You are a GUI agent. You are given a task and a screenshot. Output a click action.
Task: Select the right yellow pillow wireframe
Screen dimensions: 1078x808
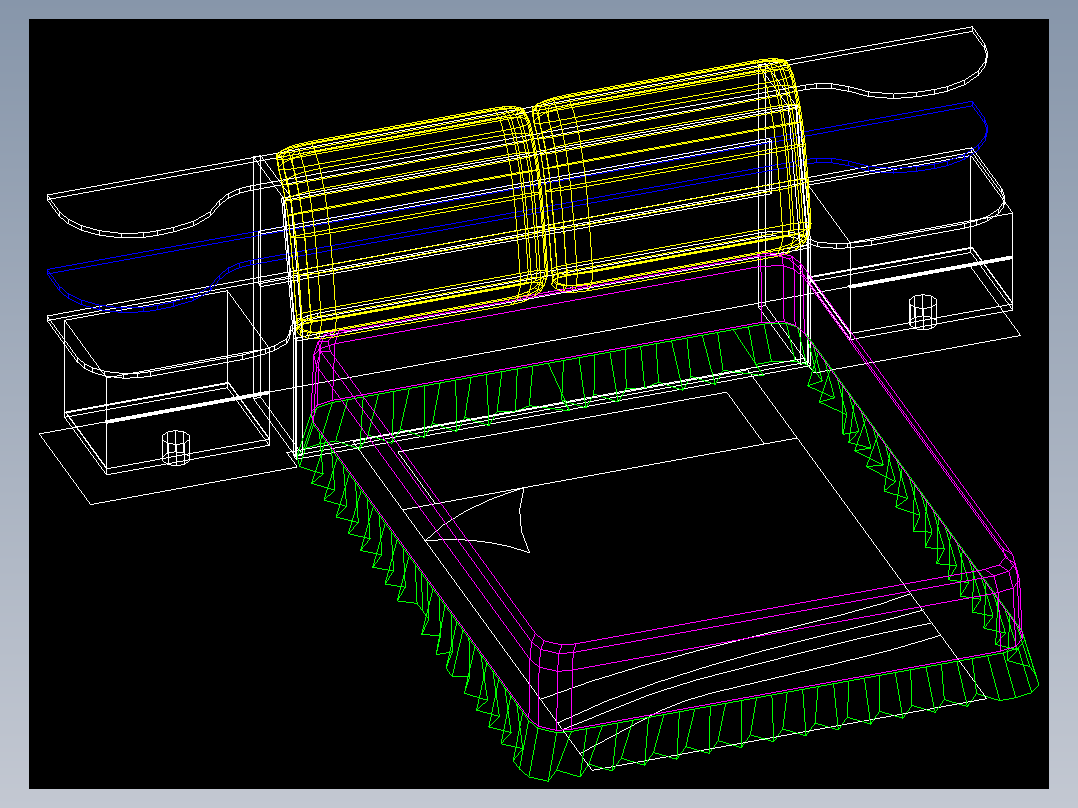(x=672, y=175)
